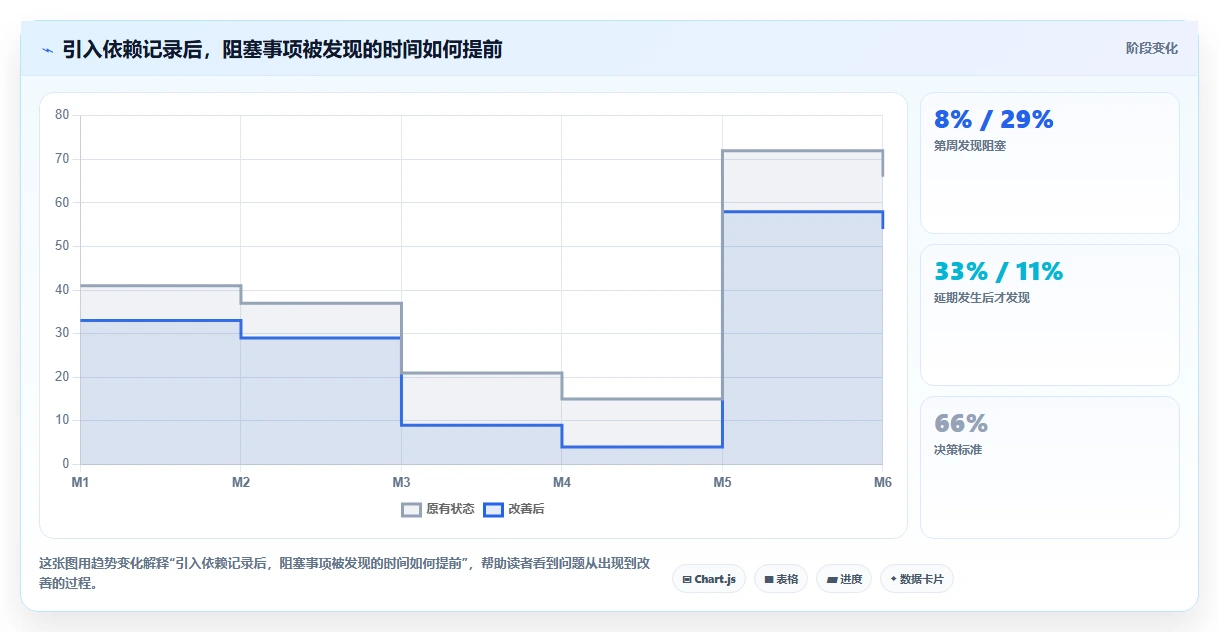
Task: Click the 33% / 11% value
Action: point(998,271)
